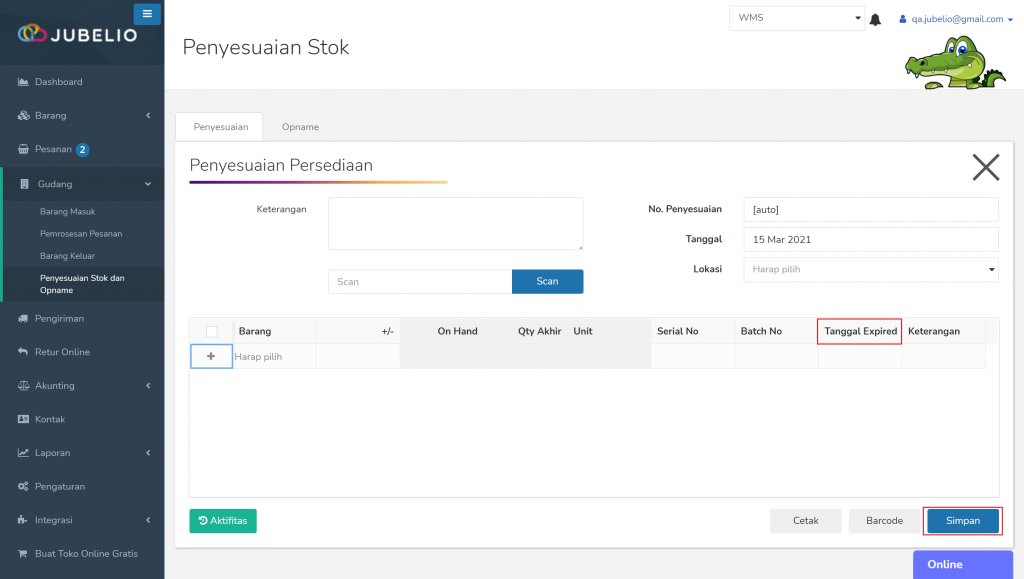Open the Pengaturan gears icon
This screenshot has width=1024, height=579.
[x=23, y=486]
